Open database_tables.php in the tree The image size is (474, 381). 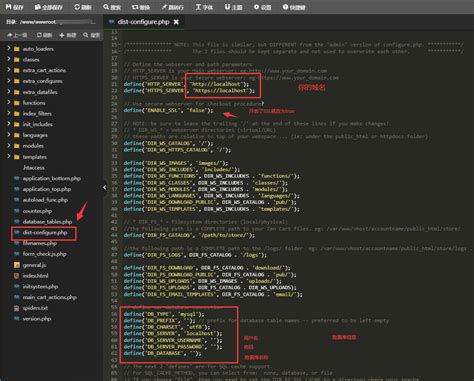tap(47, 221)
